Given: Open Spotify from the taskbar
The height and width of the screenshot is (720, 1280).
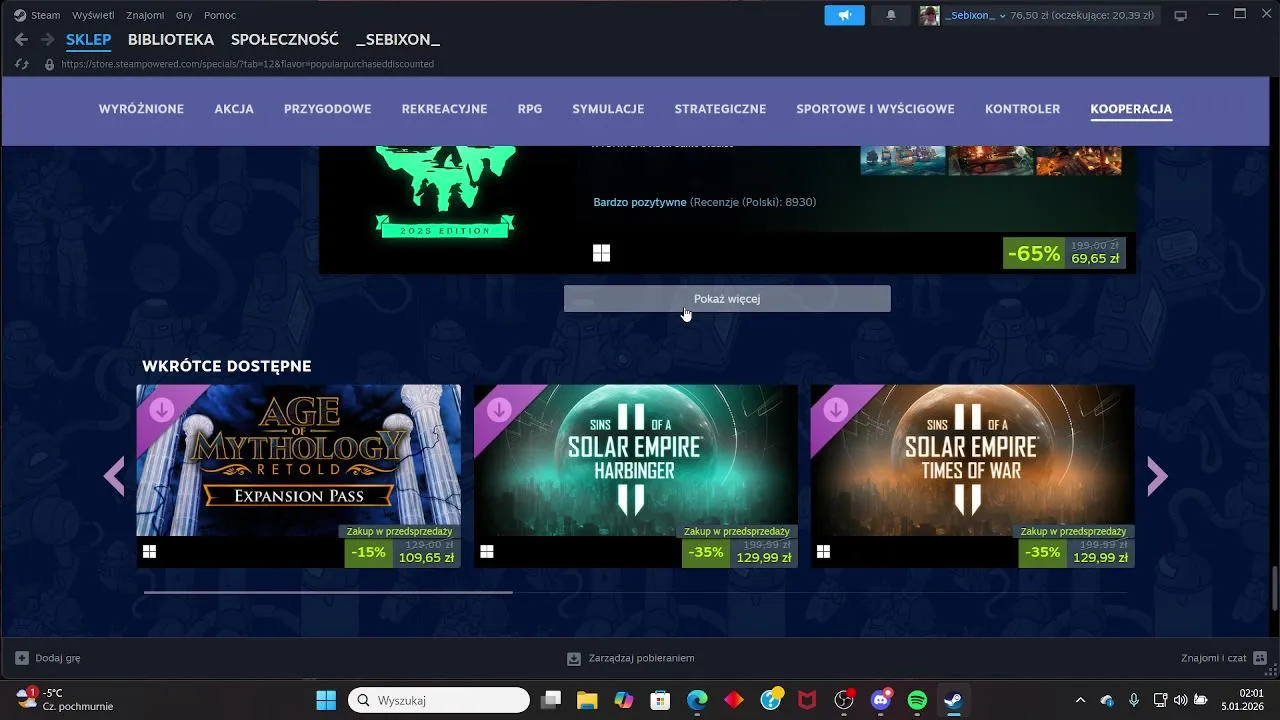Looking at the screenshot, I should 917,700.
